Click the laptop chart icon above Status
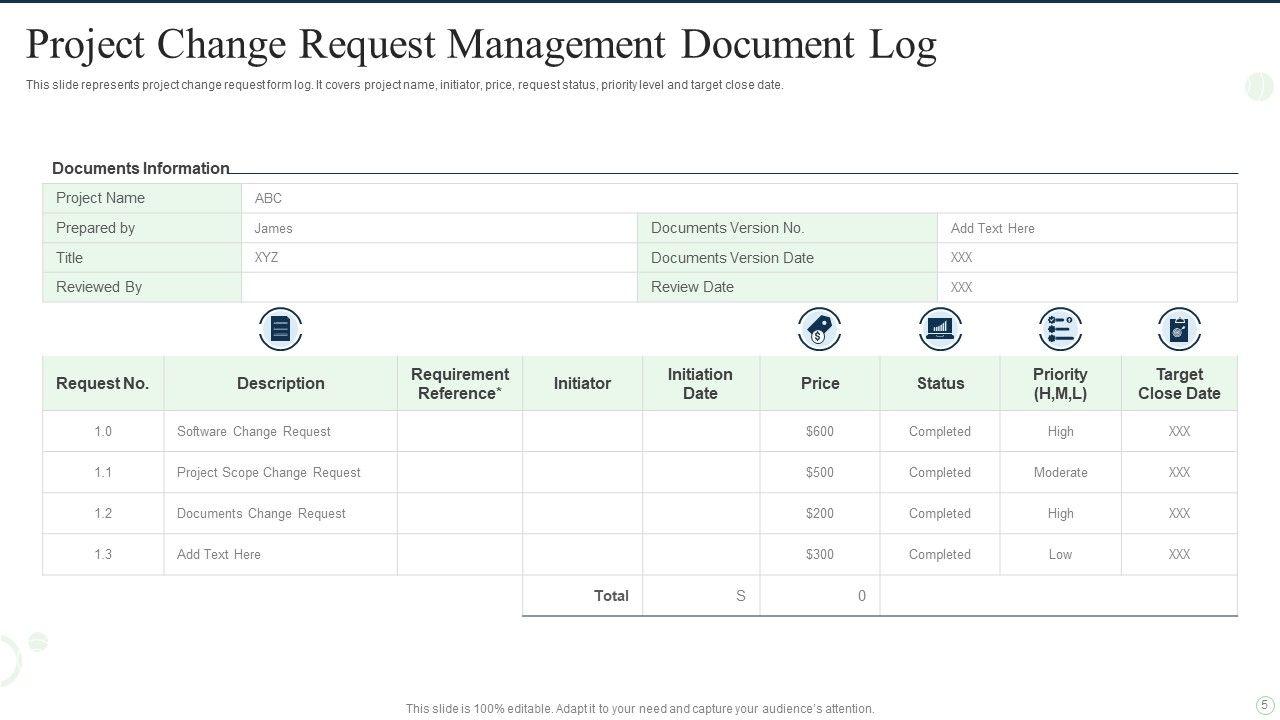The width and height of the screenshot is (1280, 720). (x=940, y=329)
